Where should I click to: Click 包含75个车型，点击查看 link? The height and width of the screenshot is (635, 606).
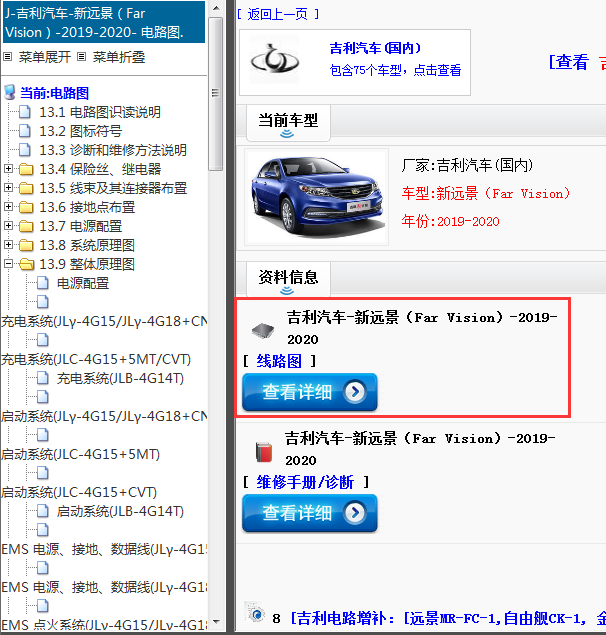[x=395, y=70]
